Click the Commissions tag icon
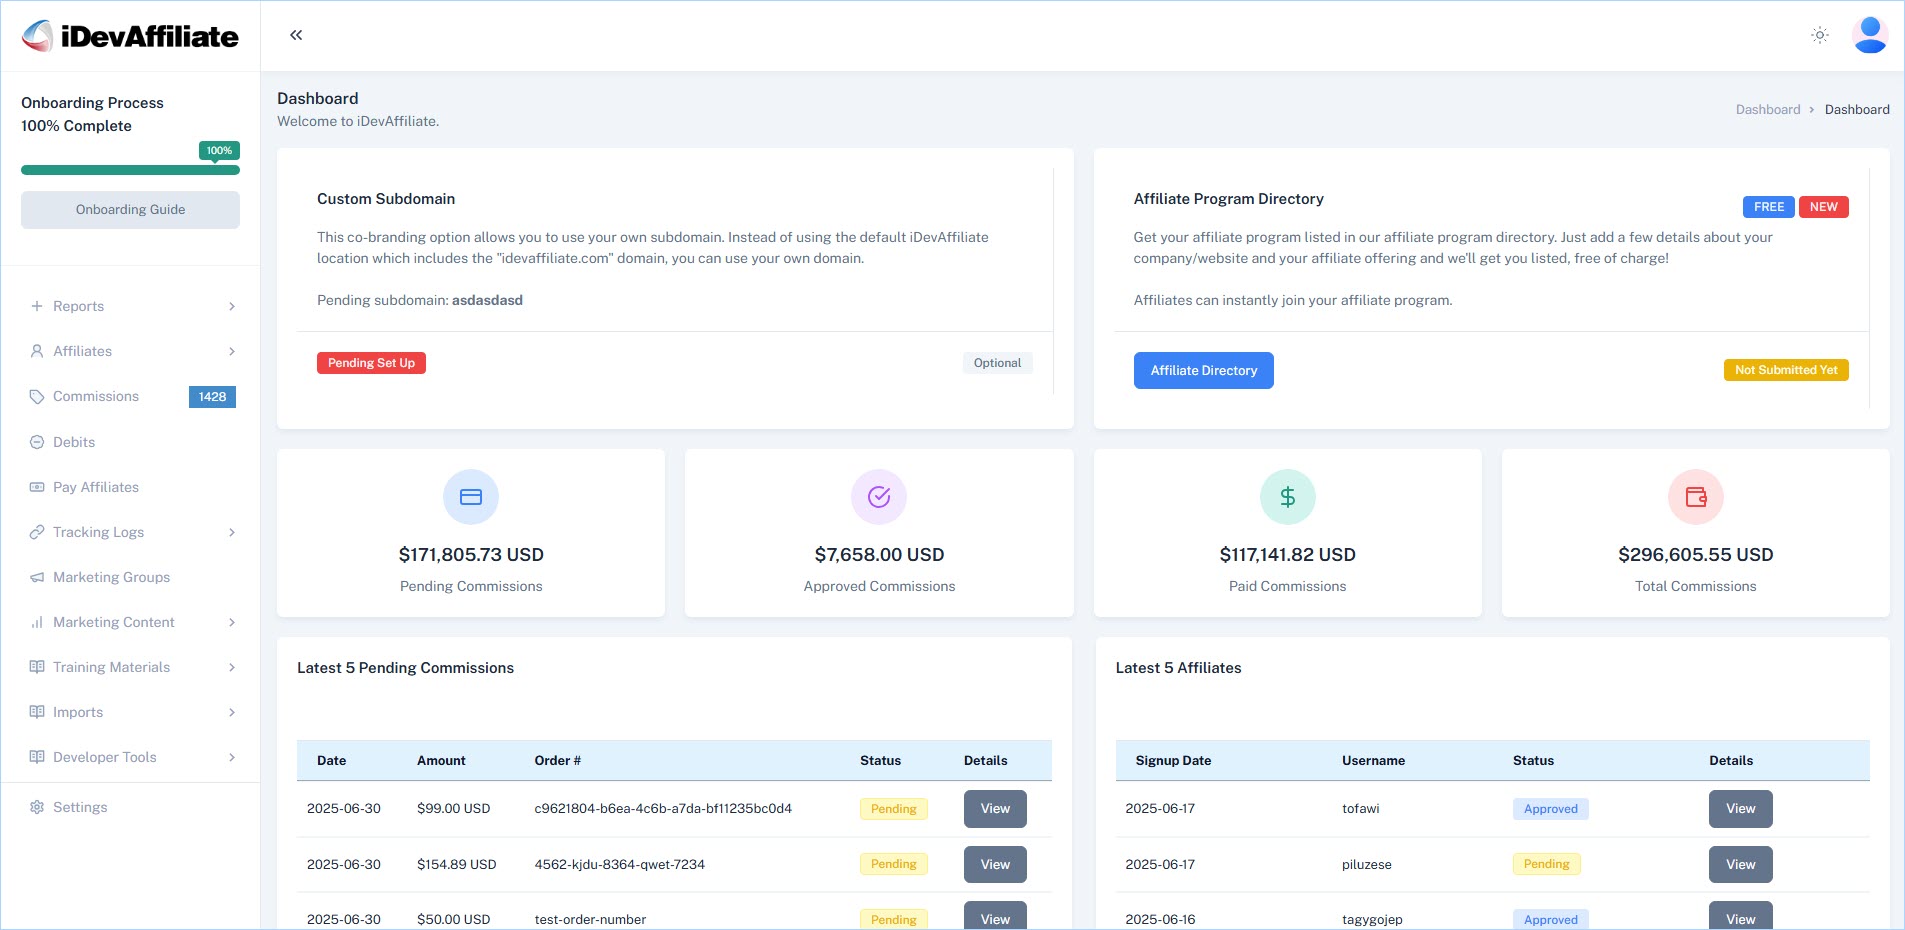The height and width of the screenshot is (930, 1905). (37, 396)
